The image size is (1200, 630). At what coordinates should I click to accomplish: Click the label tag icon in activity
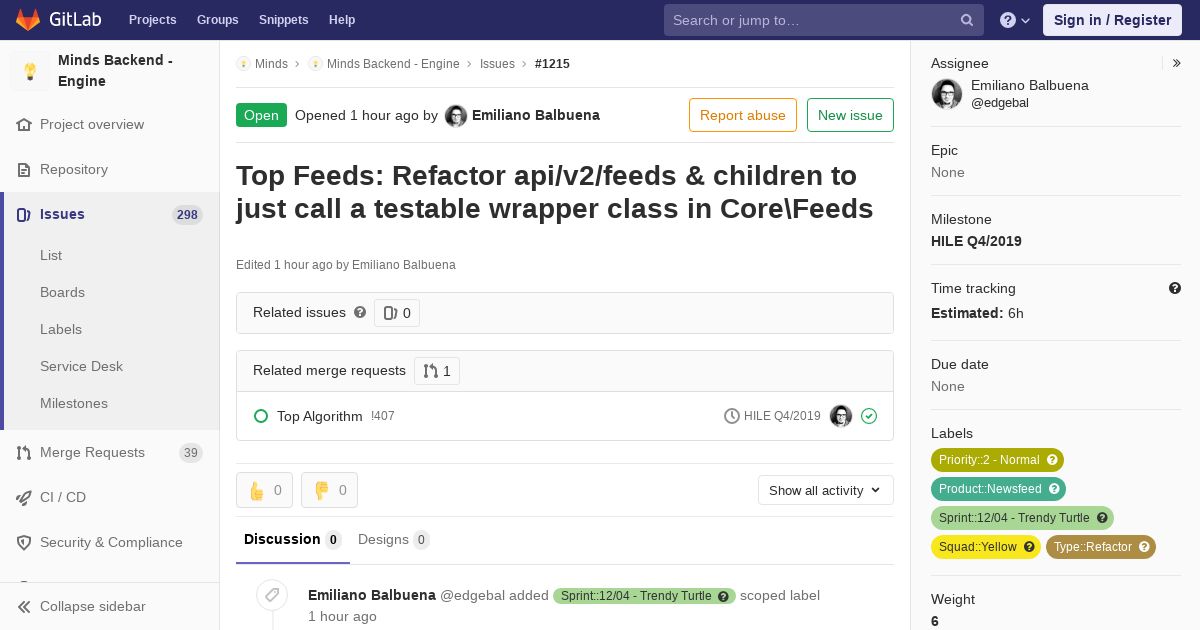pyautogui.click(x=272, y=596)
